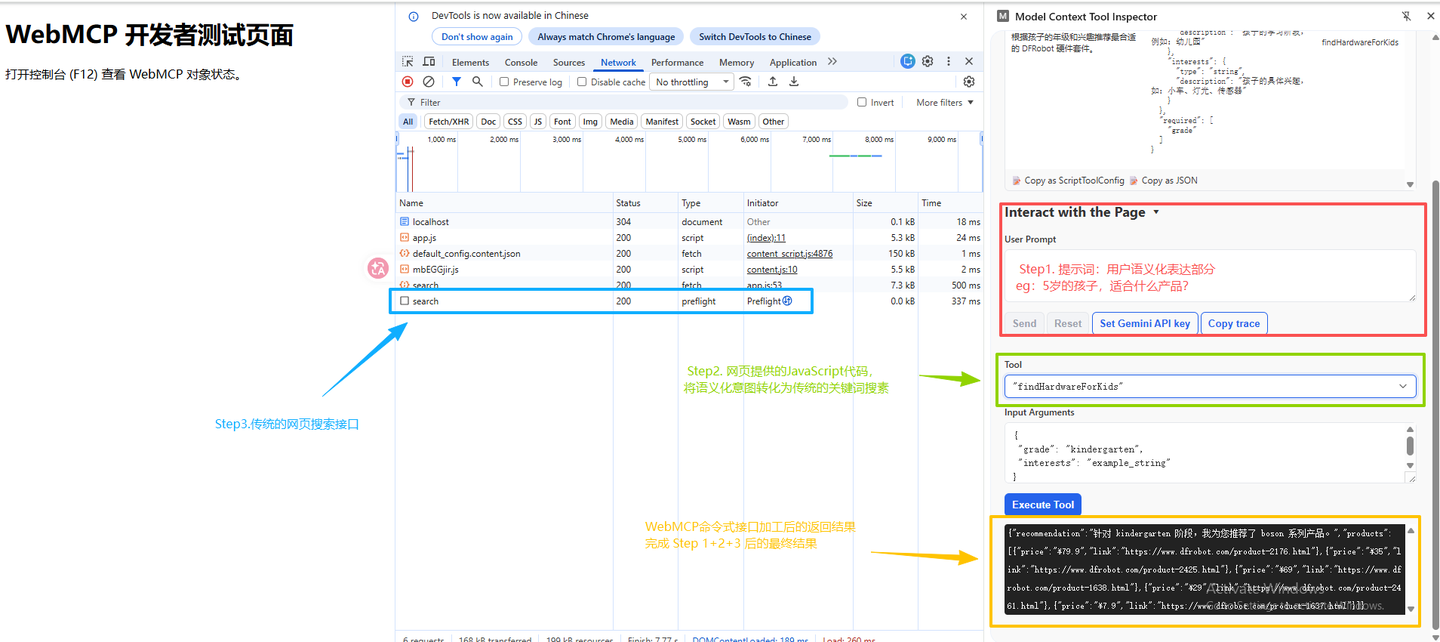This screenshot has width=1440, height=642.
Task: Click the Execute Tool button
Action: coord(1043,505)
